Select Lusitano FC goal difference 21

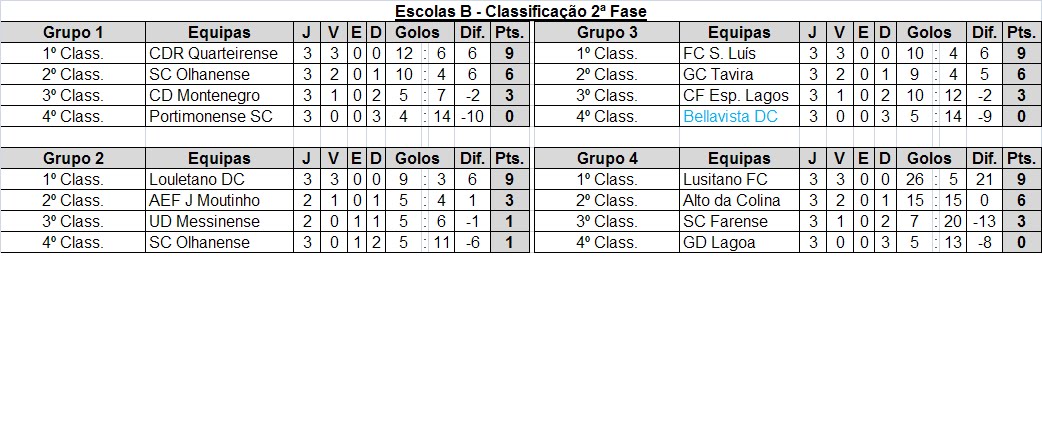(x=984, y=179)
